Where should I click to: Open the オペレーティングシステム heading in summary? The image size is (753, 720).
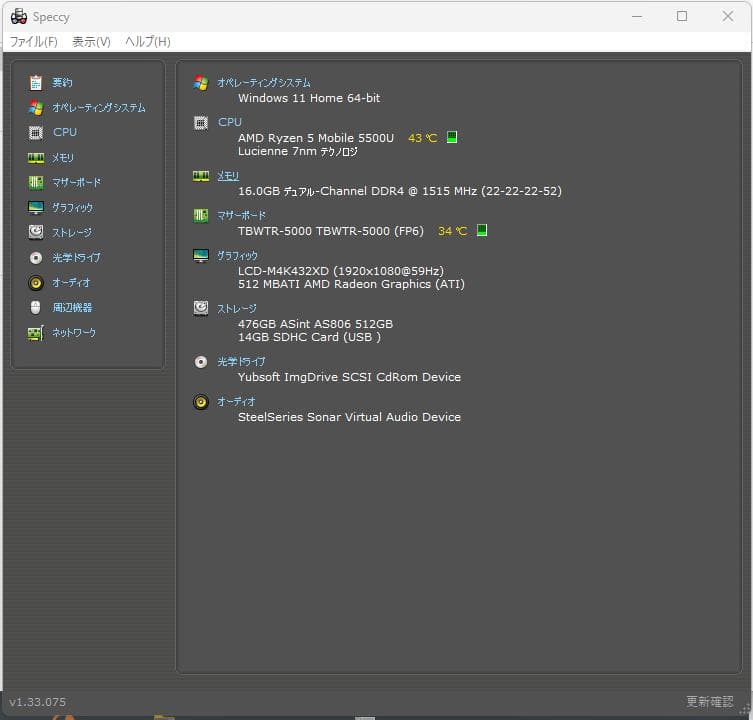click(x=264, y=83)
